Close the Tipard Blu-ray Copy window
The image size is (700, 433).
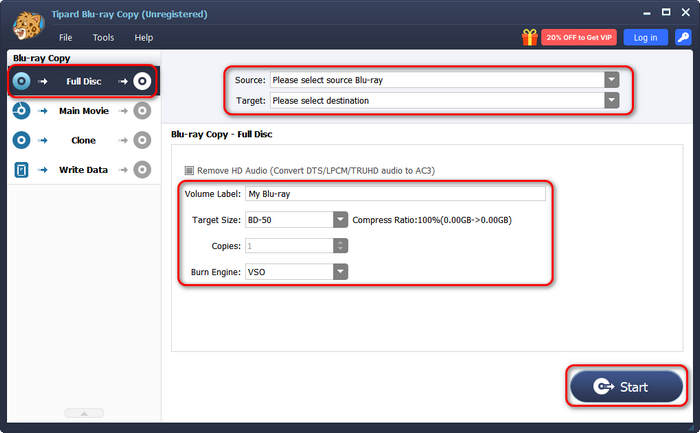point(686,12)
